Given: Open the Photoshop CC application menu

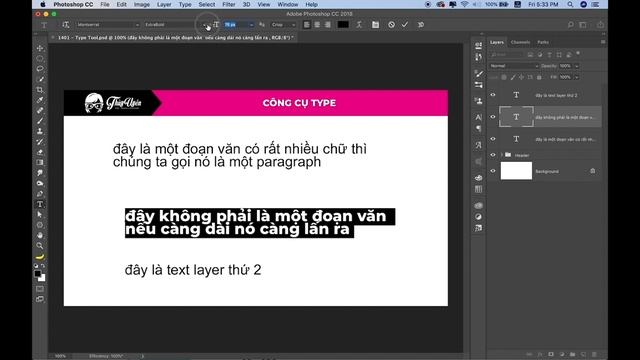Looking at the screenshot, I should pyautogui.click(x=73, y=4).
